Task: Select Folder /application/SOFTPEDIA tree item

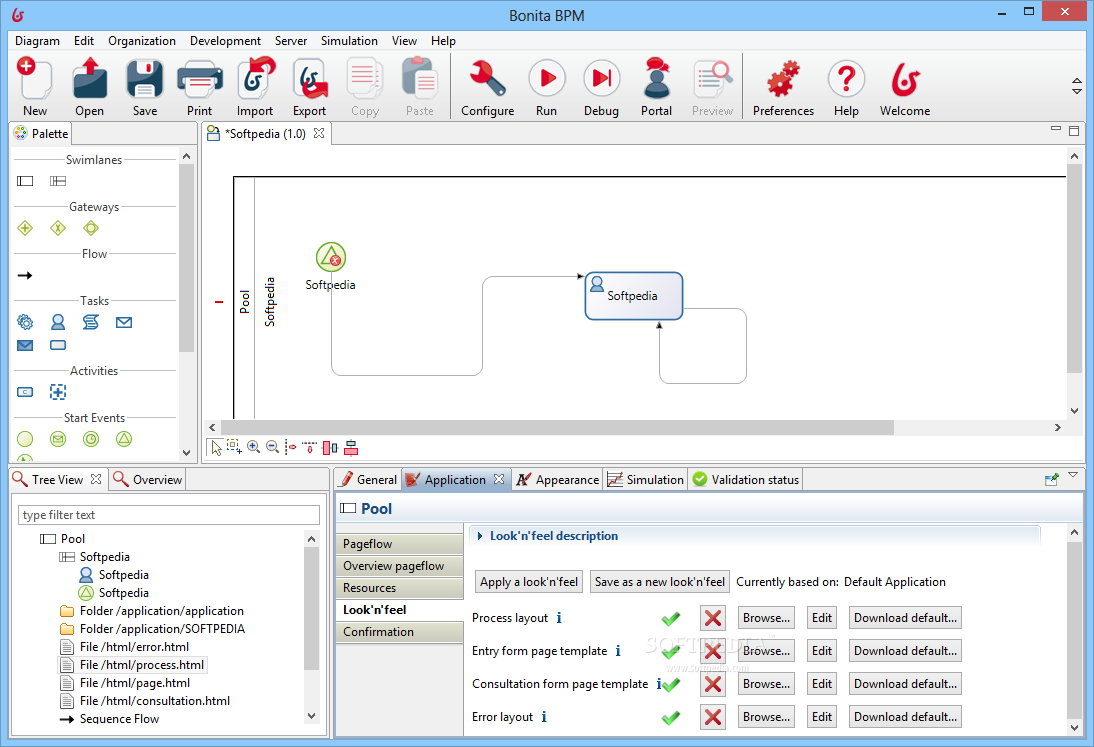Action: pos(153,628)
